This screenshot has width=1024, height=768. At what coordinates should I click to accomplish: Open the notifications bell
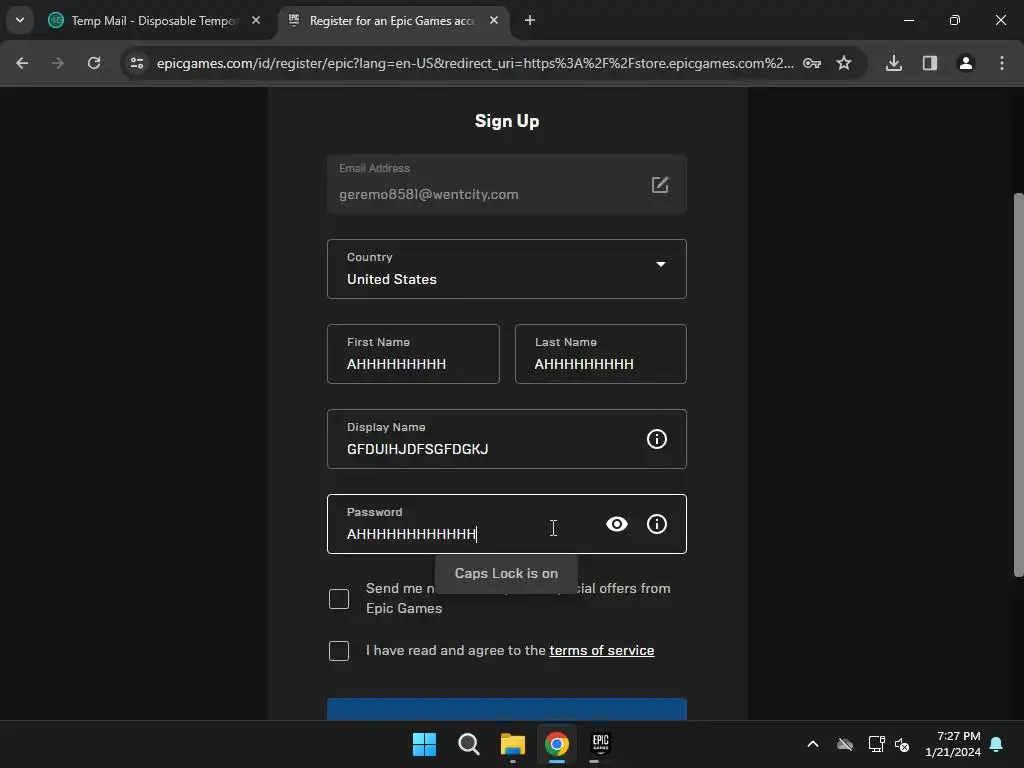click(997, 744)
